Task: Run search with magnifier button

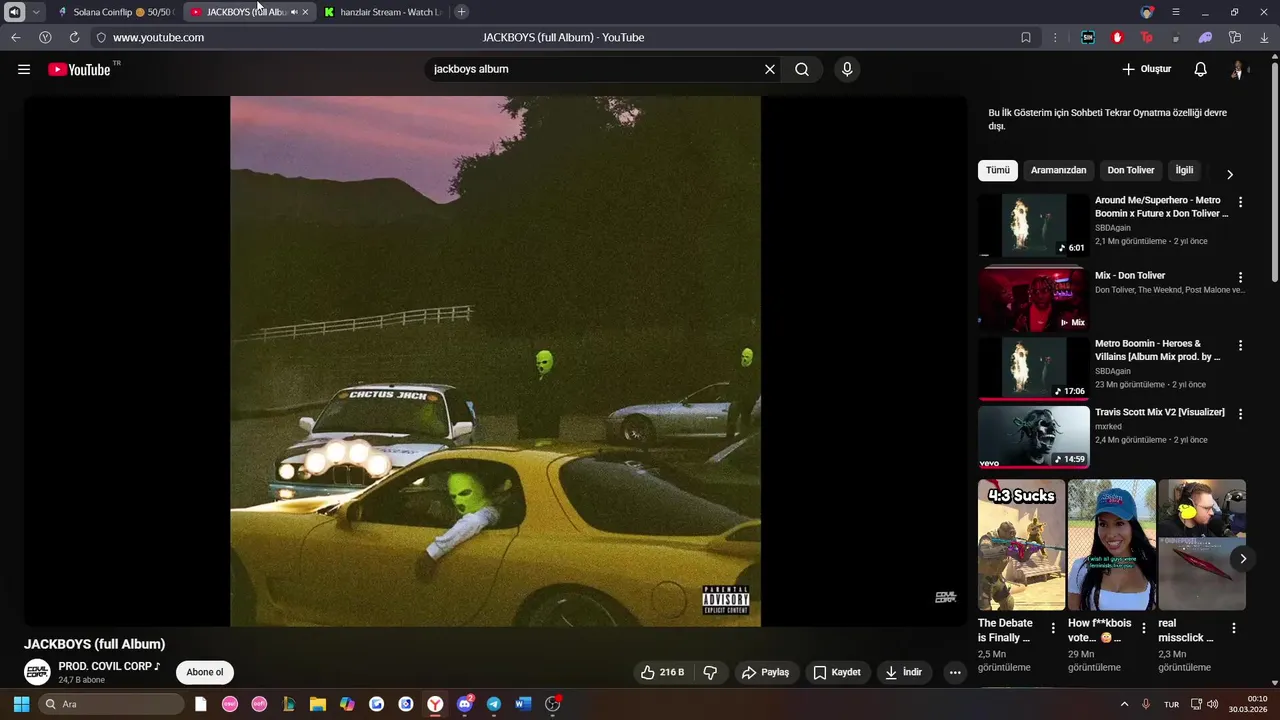Action: (802, 69)
